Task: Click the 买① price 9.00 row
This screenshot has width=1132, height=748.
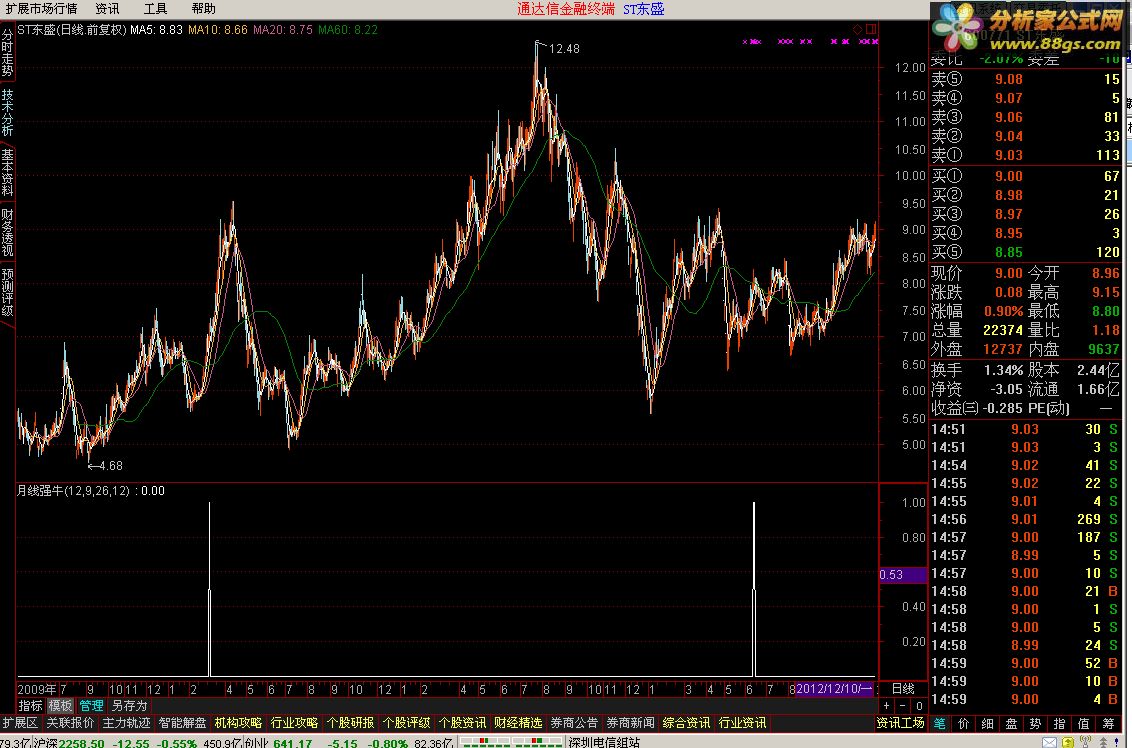Action: point(1026,176)
